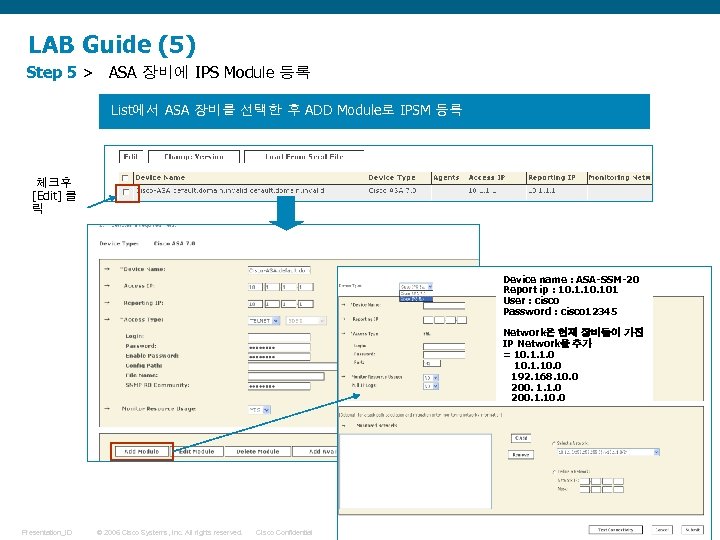Click the Access IP column header

click(x=487, y=178)
